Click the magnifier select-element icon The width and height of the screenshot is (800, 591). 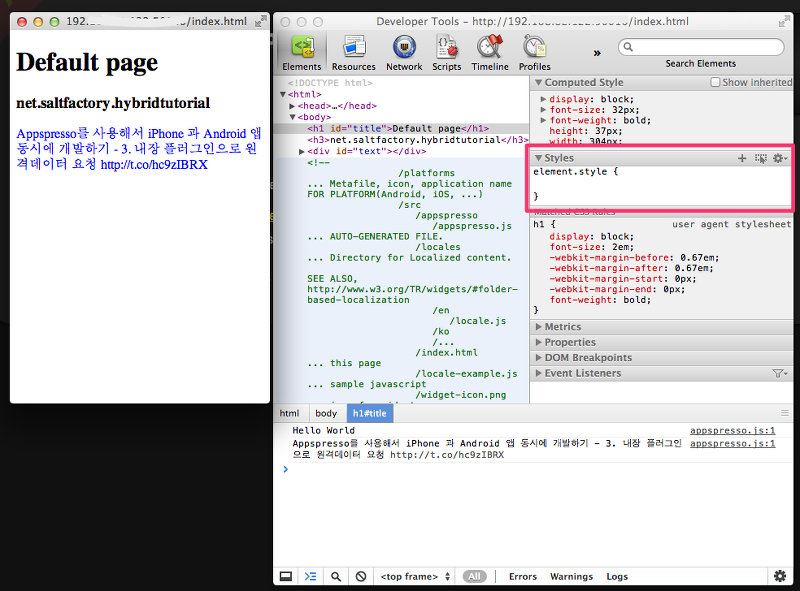click(x=336, y=576)
